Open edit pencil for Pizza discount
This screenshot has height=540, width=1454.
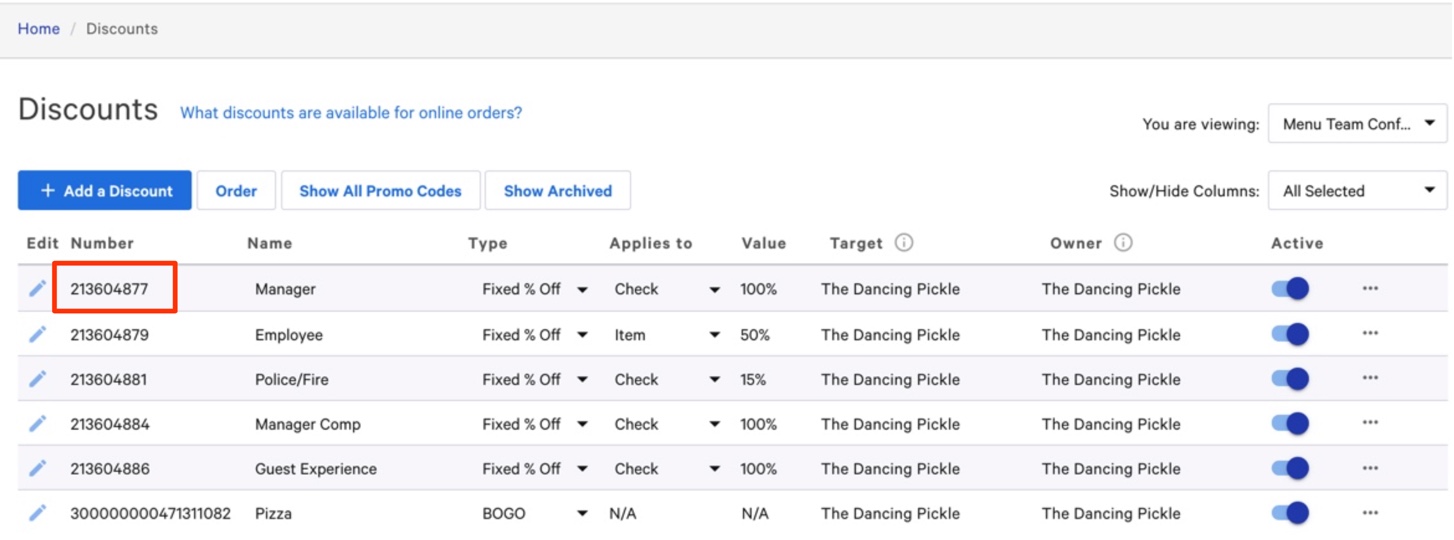[38, 513]
